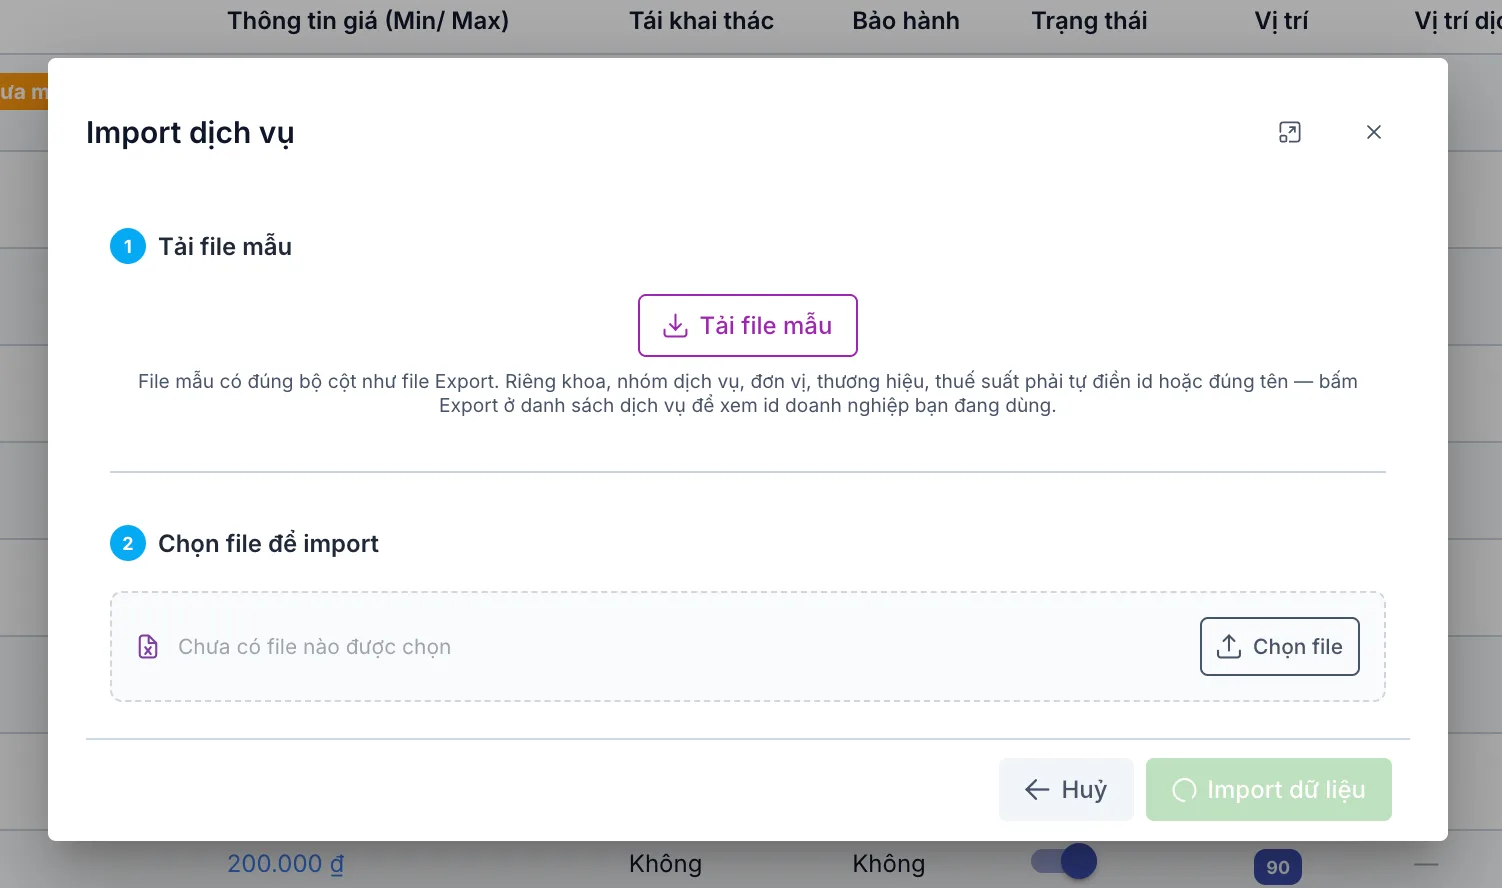The width and height of the screenshot is (1502, 888).
Task: Select the Vị trí column header
Action: click(x=1281, y=21)
